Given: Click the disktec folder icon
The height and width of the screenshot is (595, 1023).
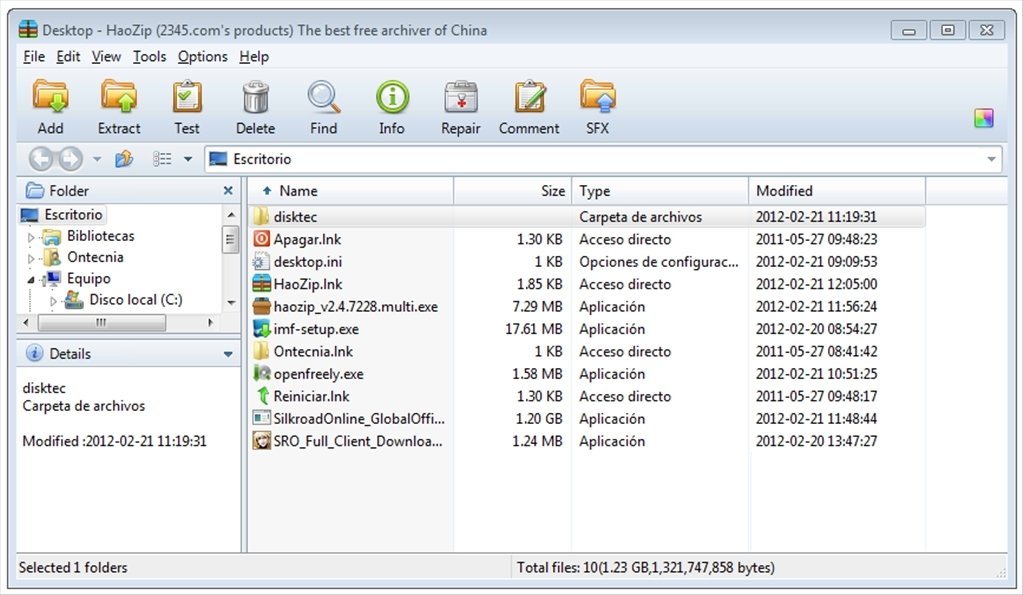Looking at the screenshot, I should (262, 217).
